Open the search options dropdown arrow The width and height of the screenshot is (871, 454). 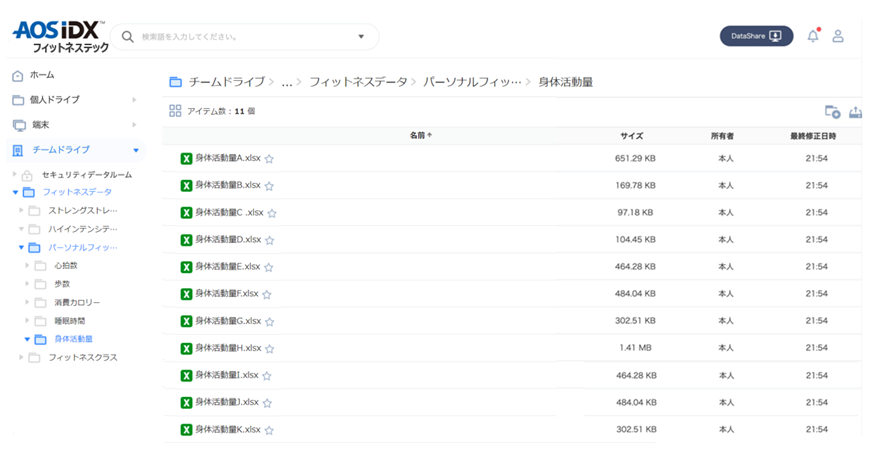[361, 37]
